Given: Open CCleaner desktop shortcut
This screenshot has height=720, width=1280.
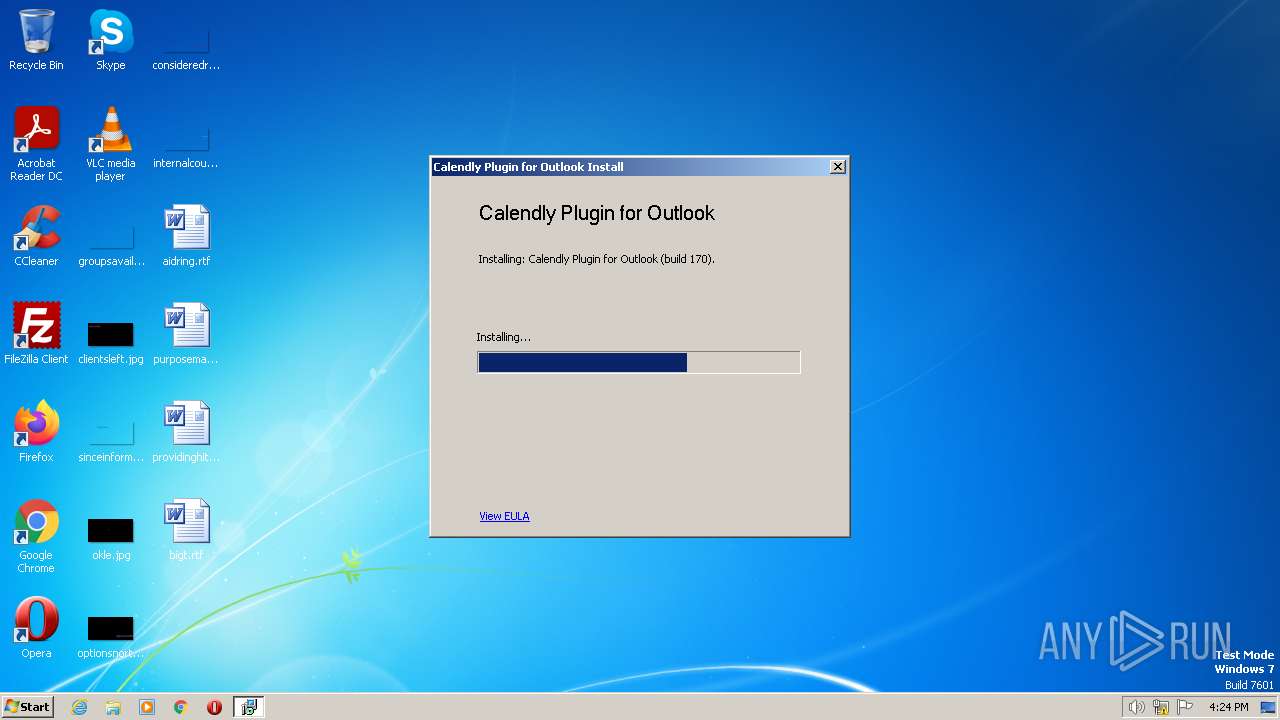Looking at the screenshot, I should [36, 236].
